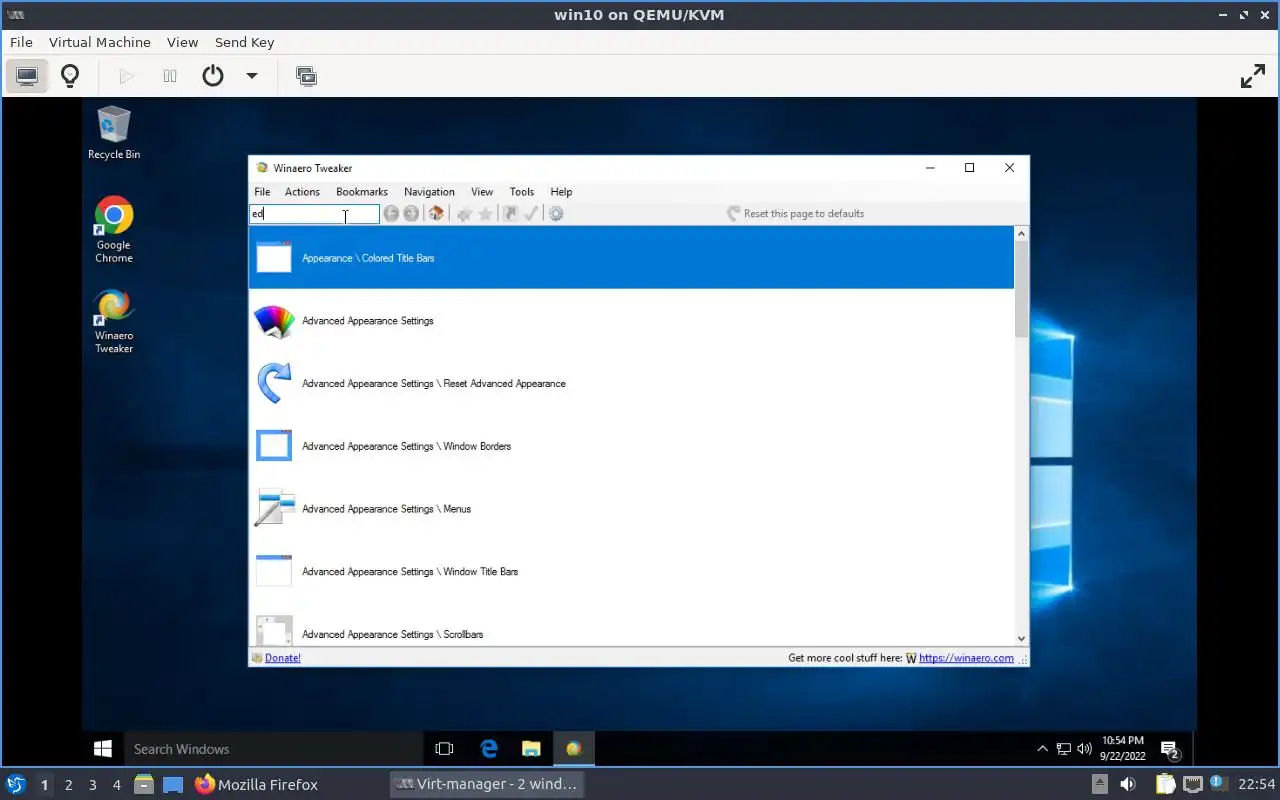Image resolution: width=1280 pixels, height=800 pixels.
Task: Click the Forward navigation arrow in Winaero toolbar
Action: [411, 213]
